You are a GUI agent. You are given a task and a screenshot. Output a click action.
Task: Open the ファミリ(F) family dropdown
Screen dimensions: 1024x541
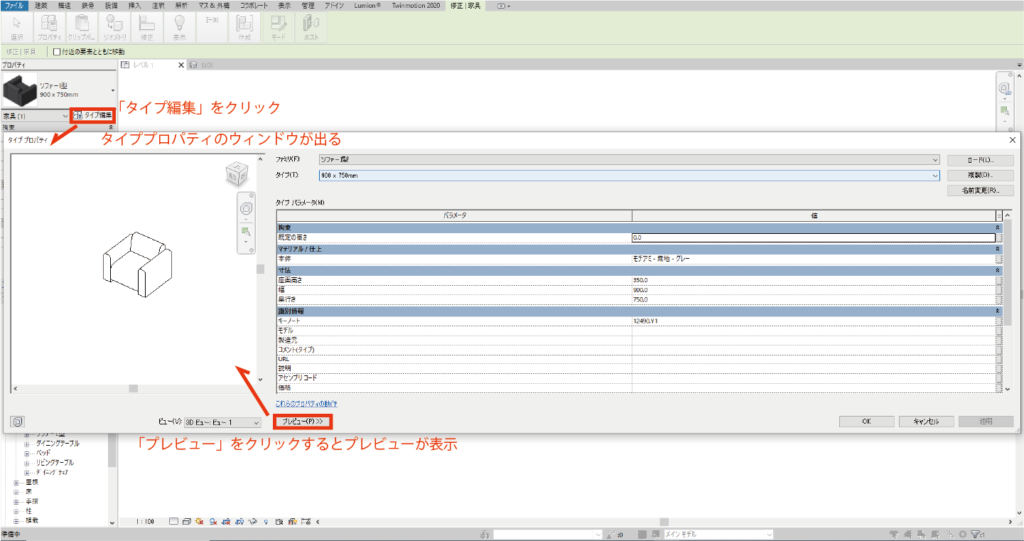tap(628, 159)
